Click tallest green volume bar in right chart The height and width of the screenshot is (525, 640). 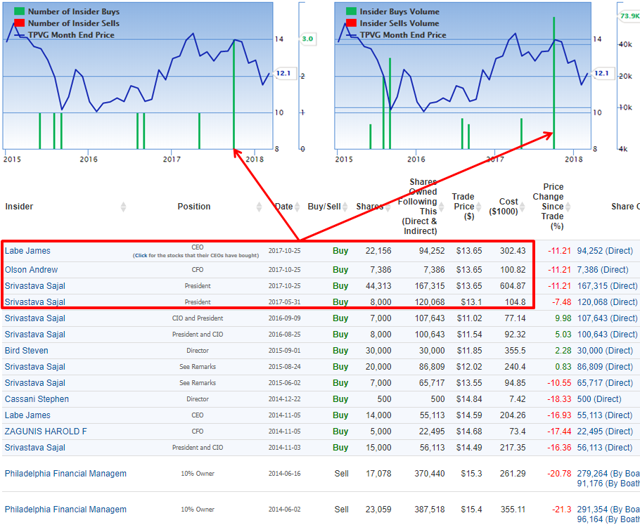(x=554, y=83)
